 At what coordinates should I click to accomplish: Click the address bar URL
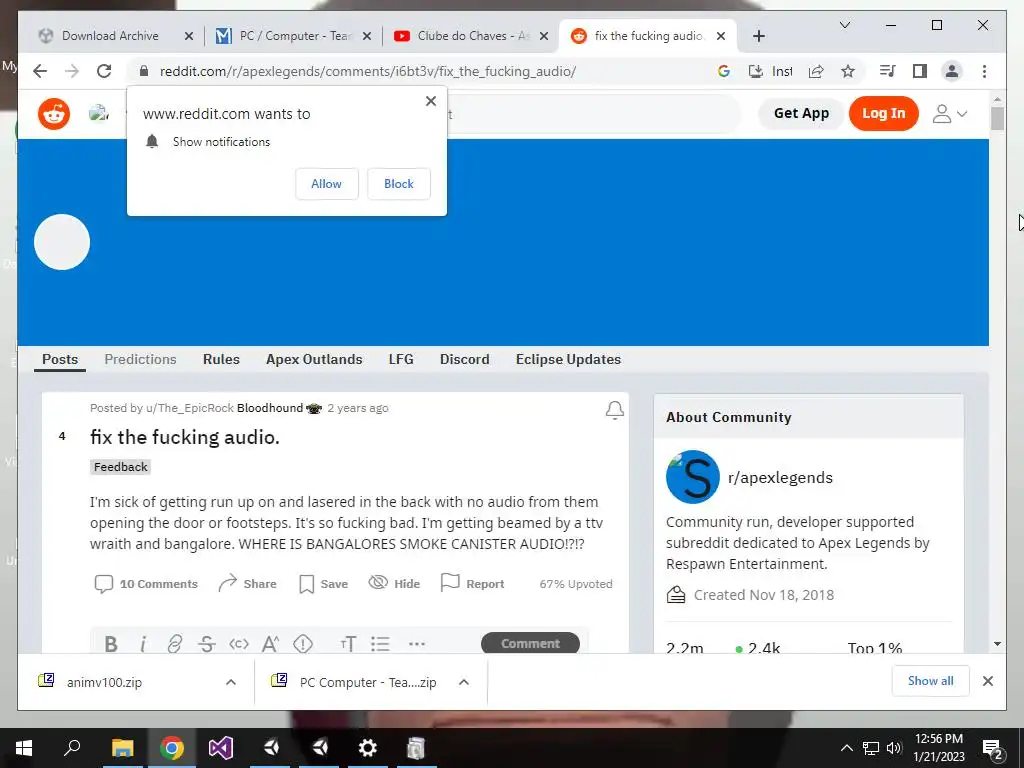click(368, 71)
